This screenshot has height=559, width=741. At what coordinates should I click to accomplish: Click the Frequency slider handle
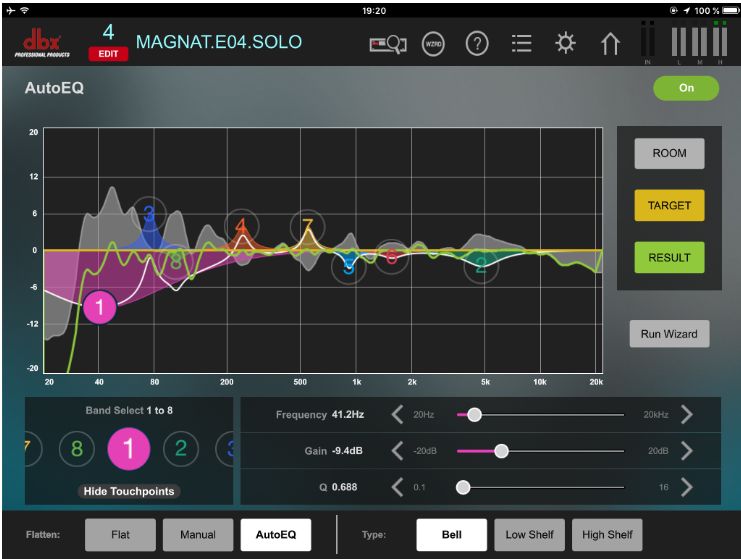474,415
